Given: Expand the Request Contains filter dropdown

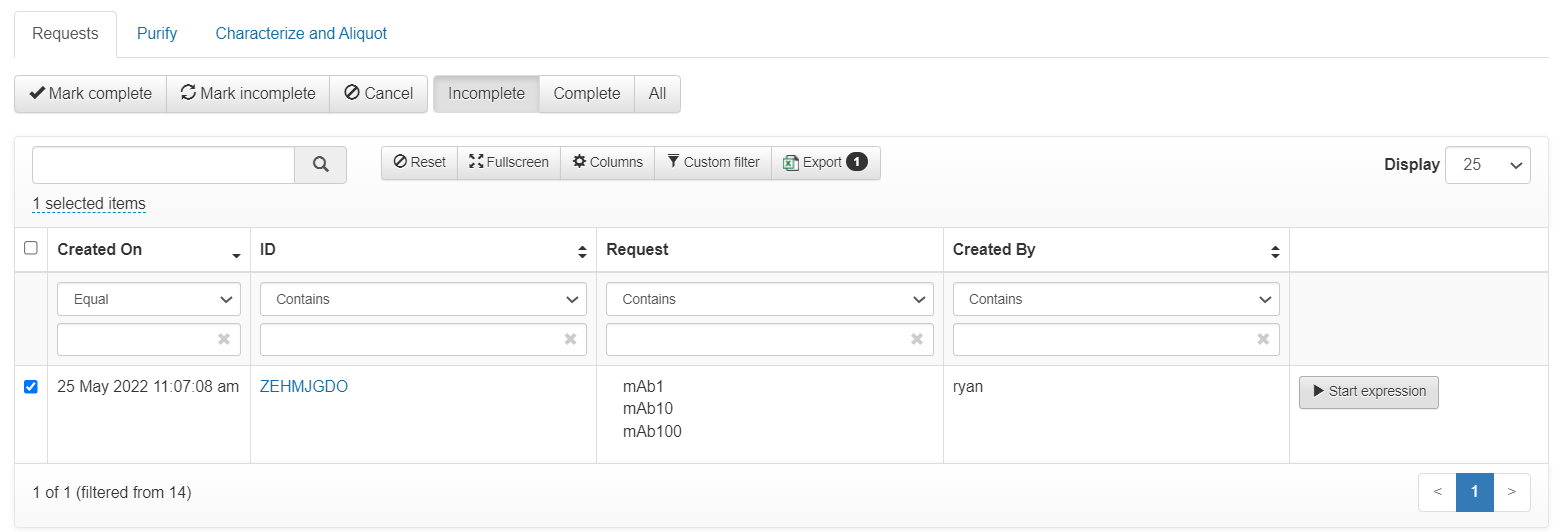Looking at the screenshot, I should [769, 299].
